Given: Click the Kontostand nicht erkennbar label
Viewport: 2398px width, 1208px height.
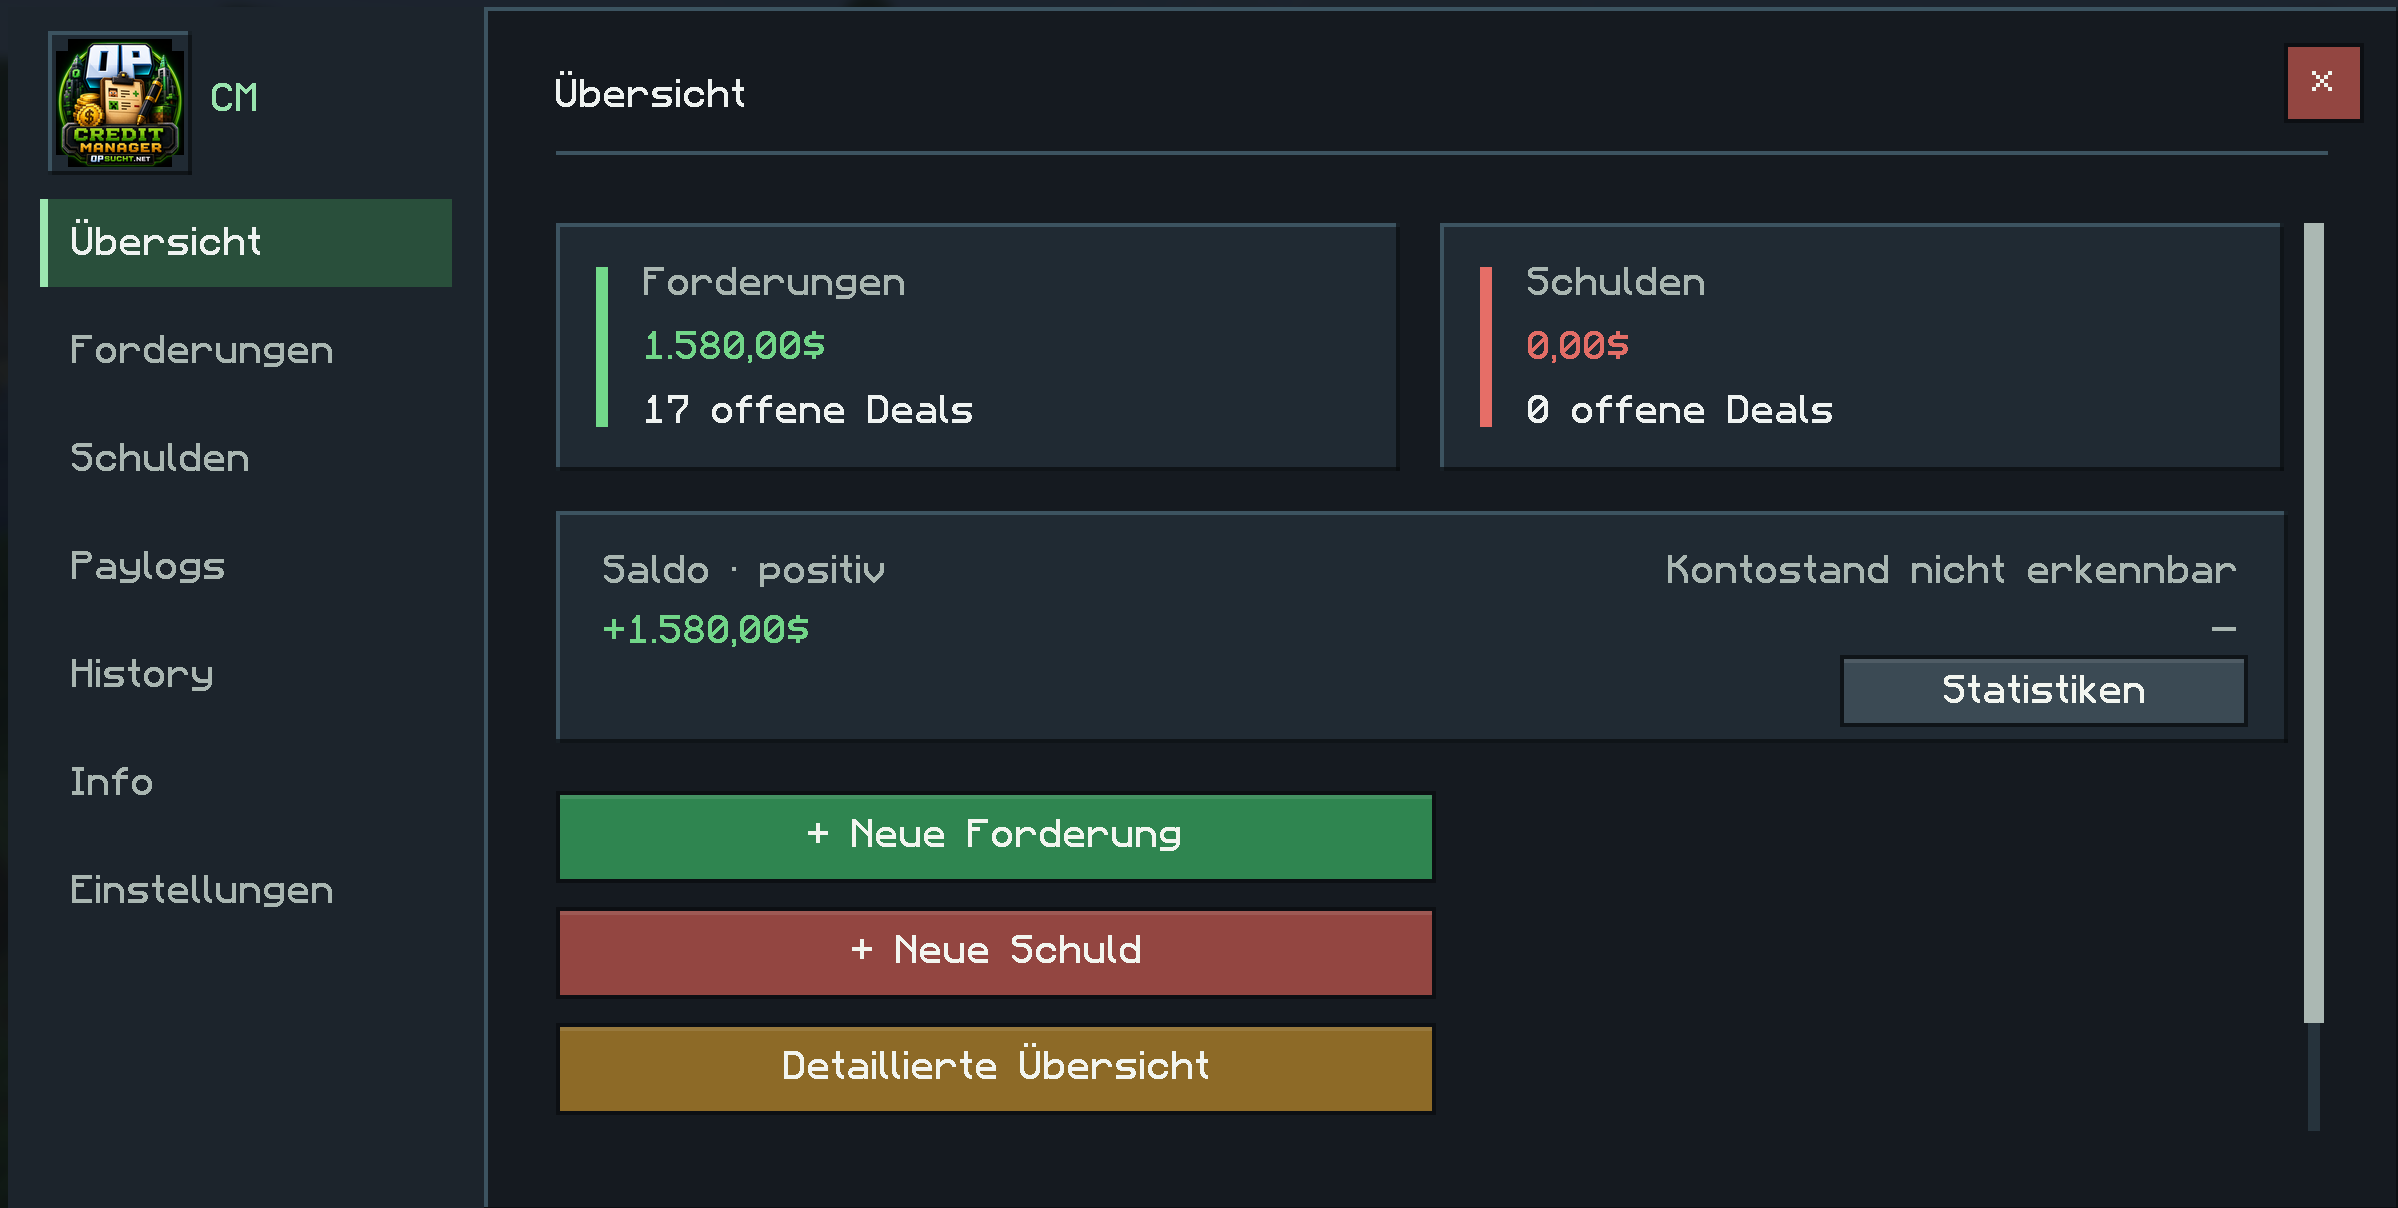Looking at the screenshot, I should [x=1951, y=570].
